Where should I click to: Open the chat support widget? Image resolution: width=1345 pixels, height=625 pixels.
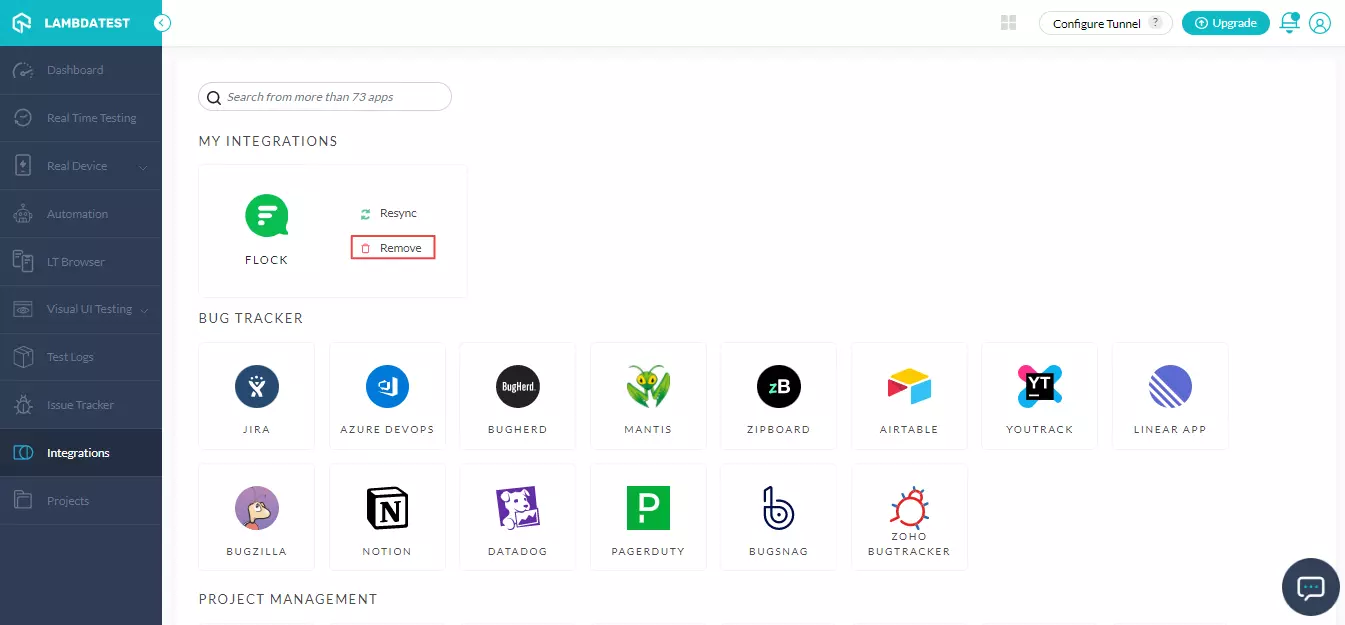[1310, 587]
